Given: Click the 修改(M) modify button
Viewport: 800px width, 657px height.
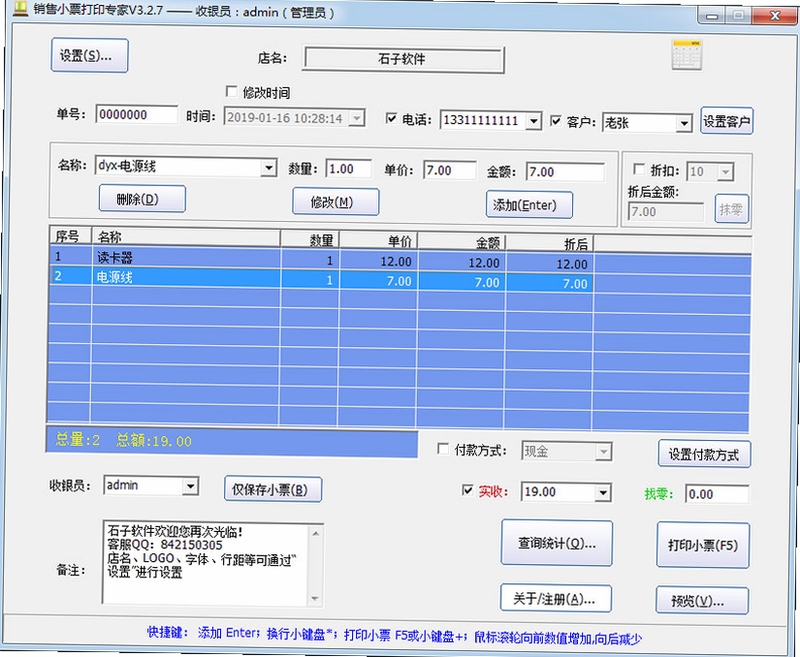Looking at the screenshot, I should point(336,202).
